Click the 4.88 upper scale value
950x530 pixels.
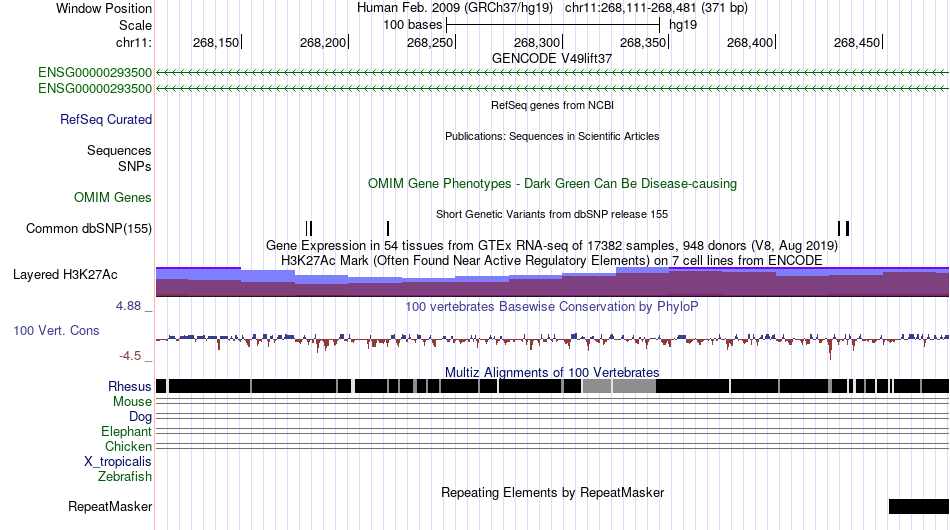point(128,306)
